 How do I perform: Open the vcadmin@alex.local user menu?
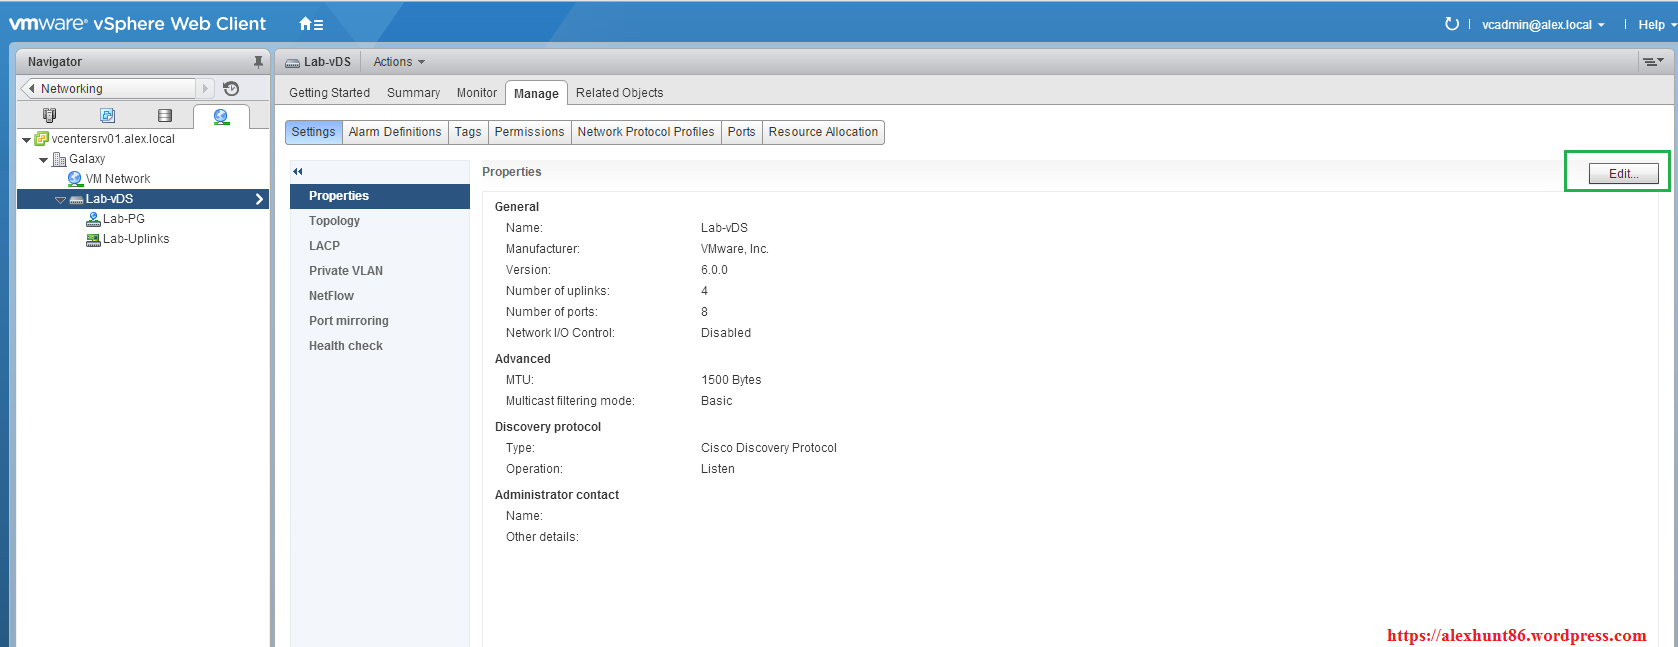1542,25
